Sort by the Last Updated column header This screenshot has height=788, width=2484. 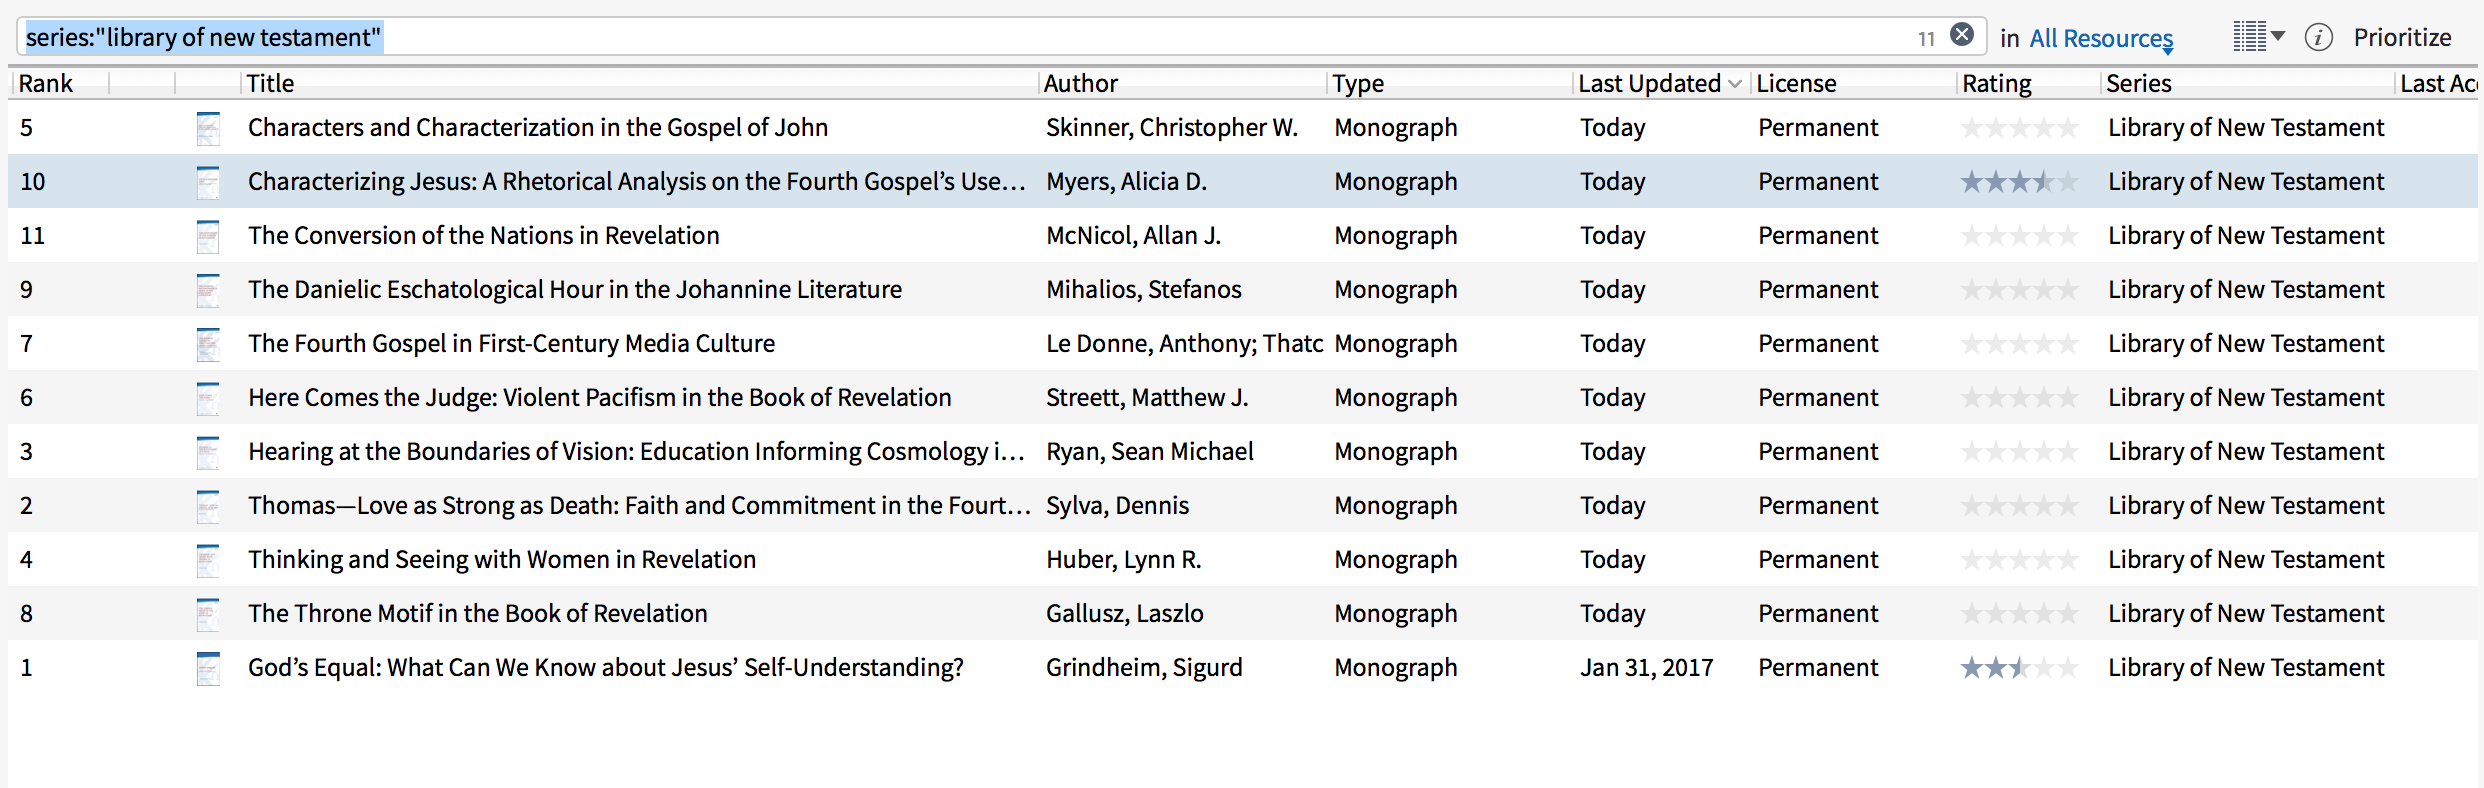pyautogui.click(x=1650, y=83)
